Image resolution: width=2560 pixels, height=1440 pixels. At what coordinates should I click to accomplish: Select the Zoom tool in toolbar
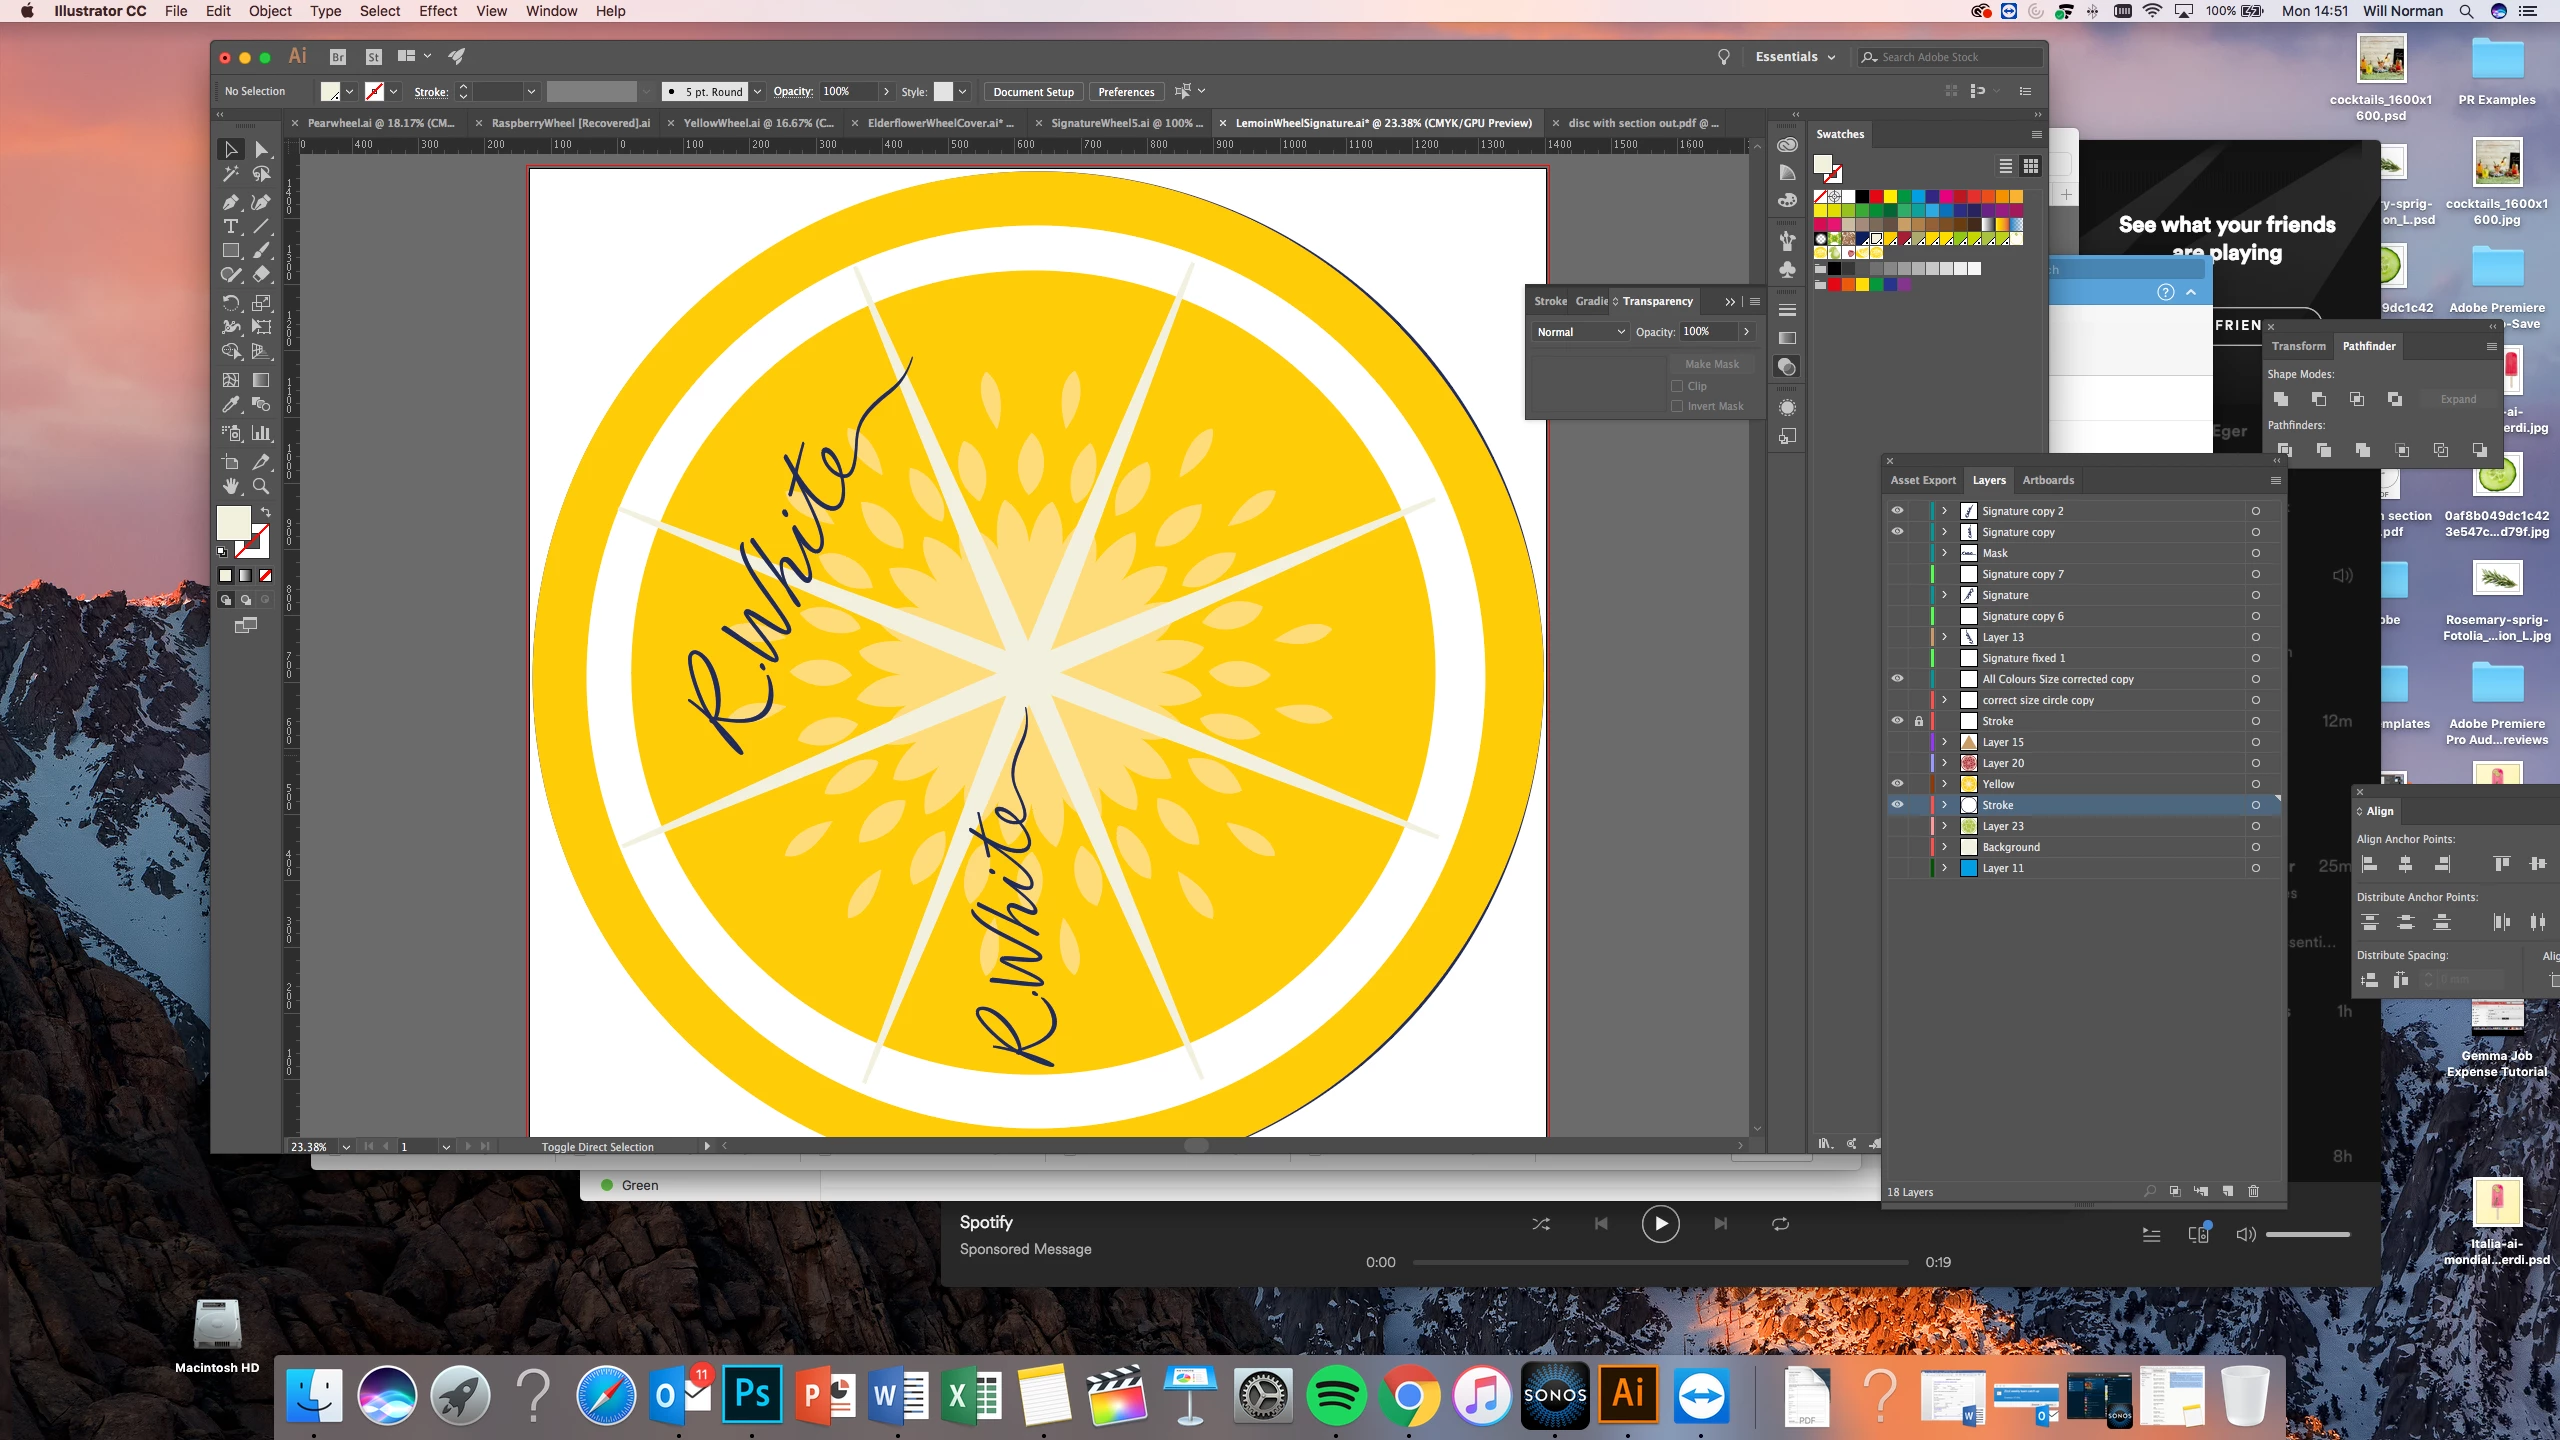[x=261, y=486]
